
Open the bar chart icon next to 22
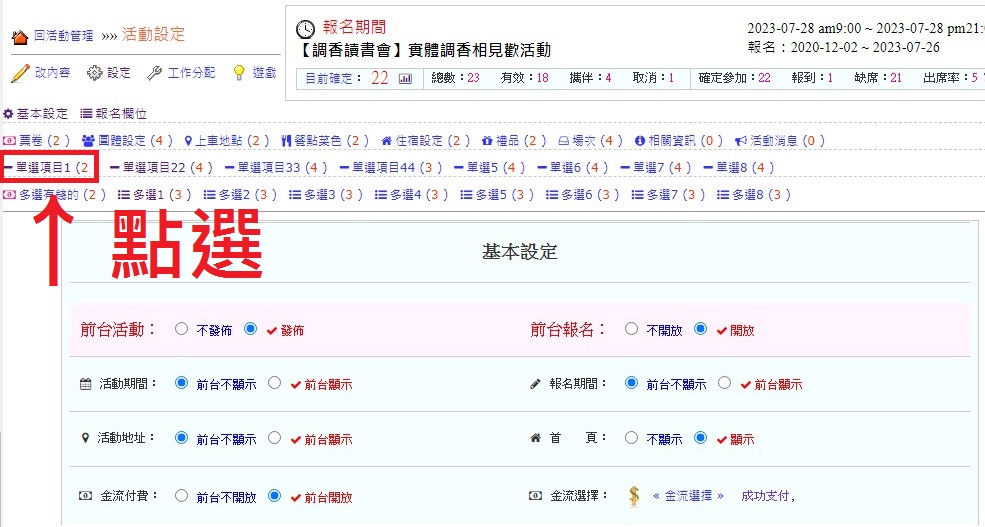405,78
